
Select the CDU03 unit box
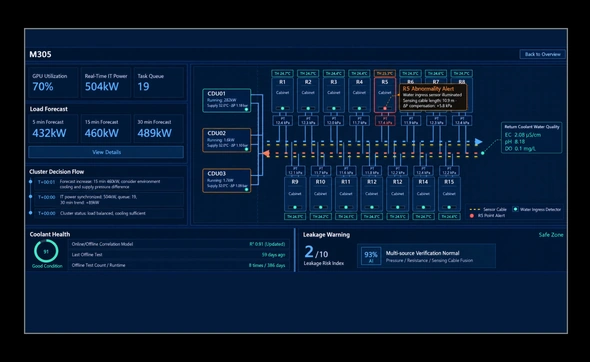(x=227, y=180)
